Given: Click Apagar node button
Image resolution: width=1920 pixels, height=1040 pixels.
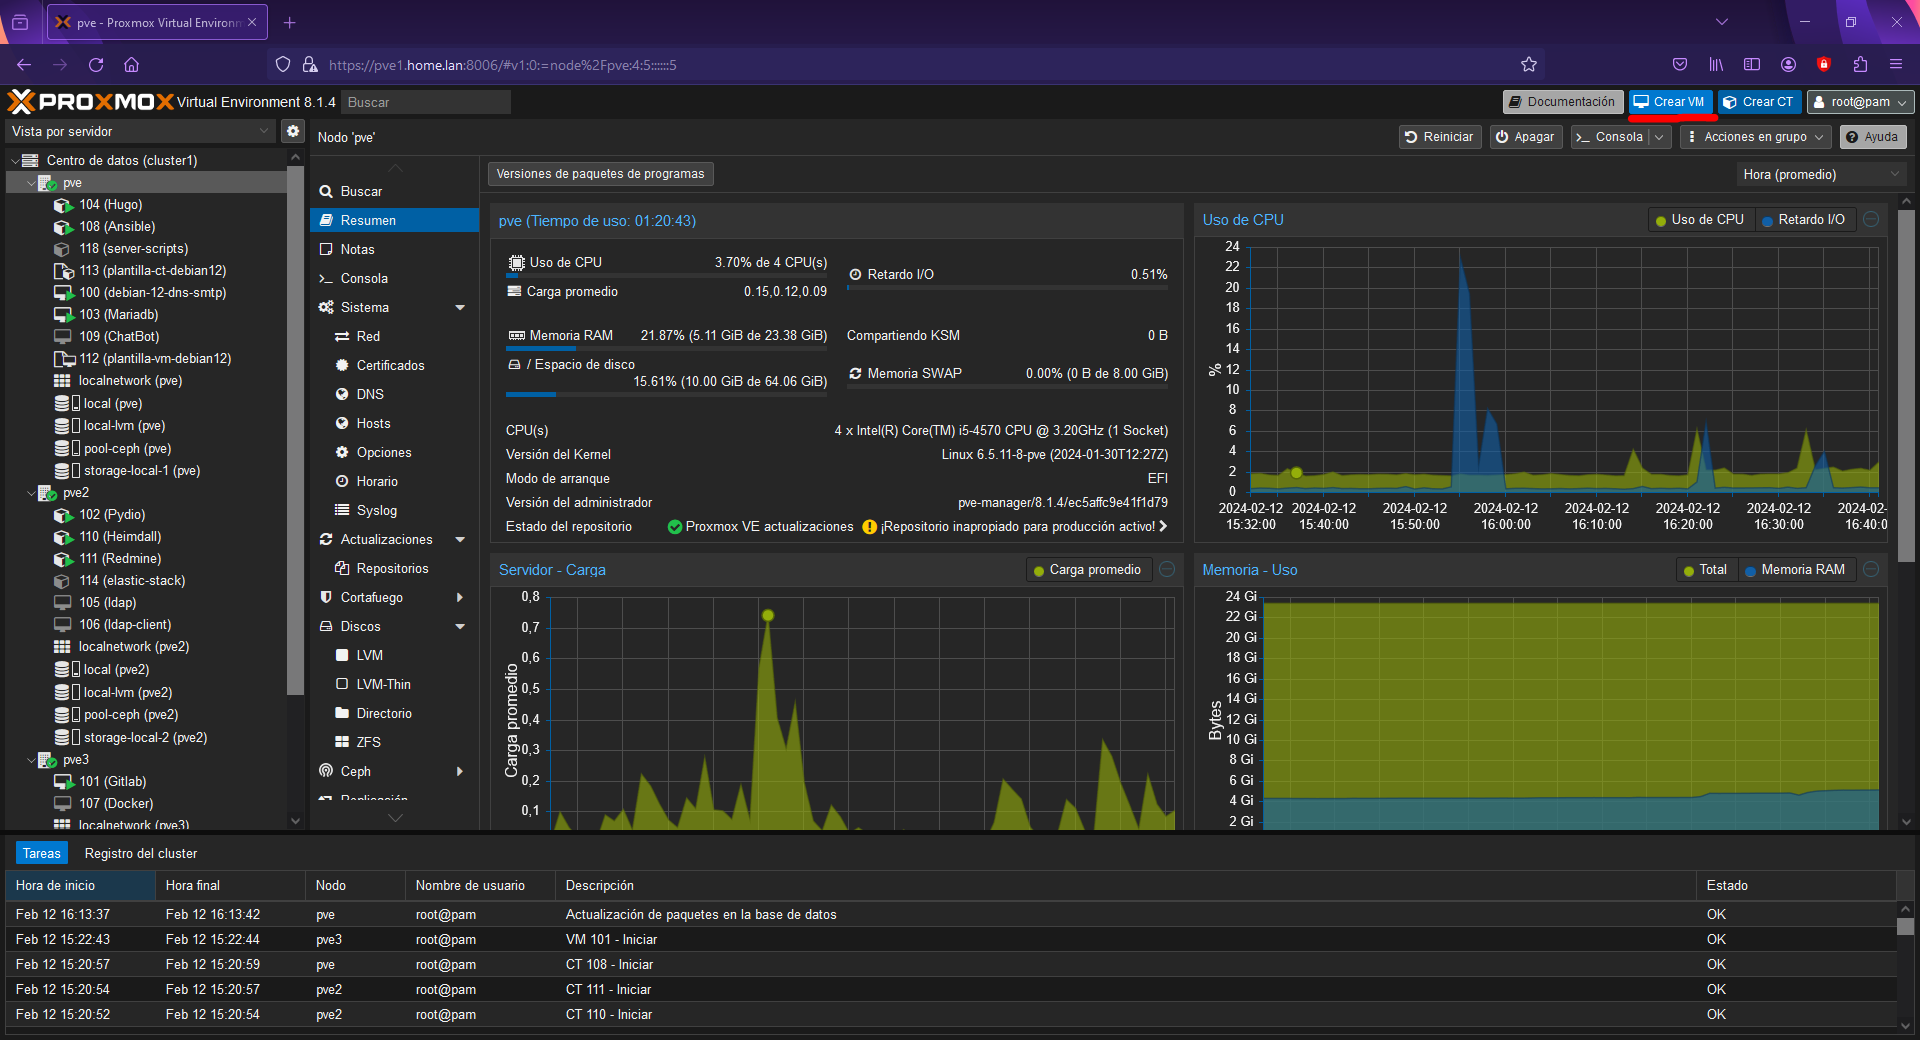Looking at the screenshot, I should coord(1526,137).
